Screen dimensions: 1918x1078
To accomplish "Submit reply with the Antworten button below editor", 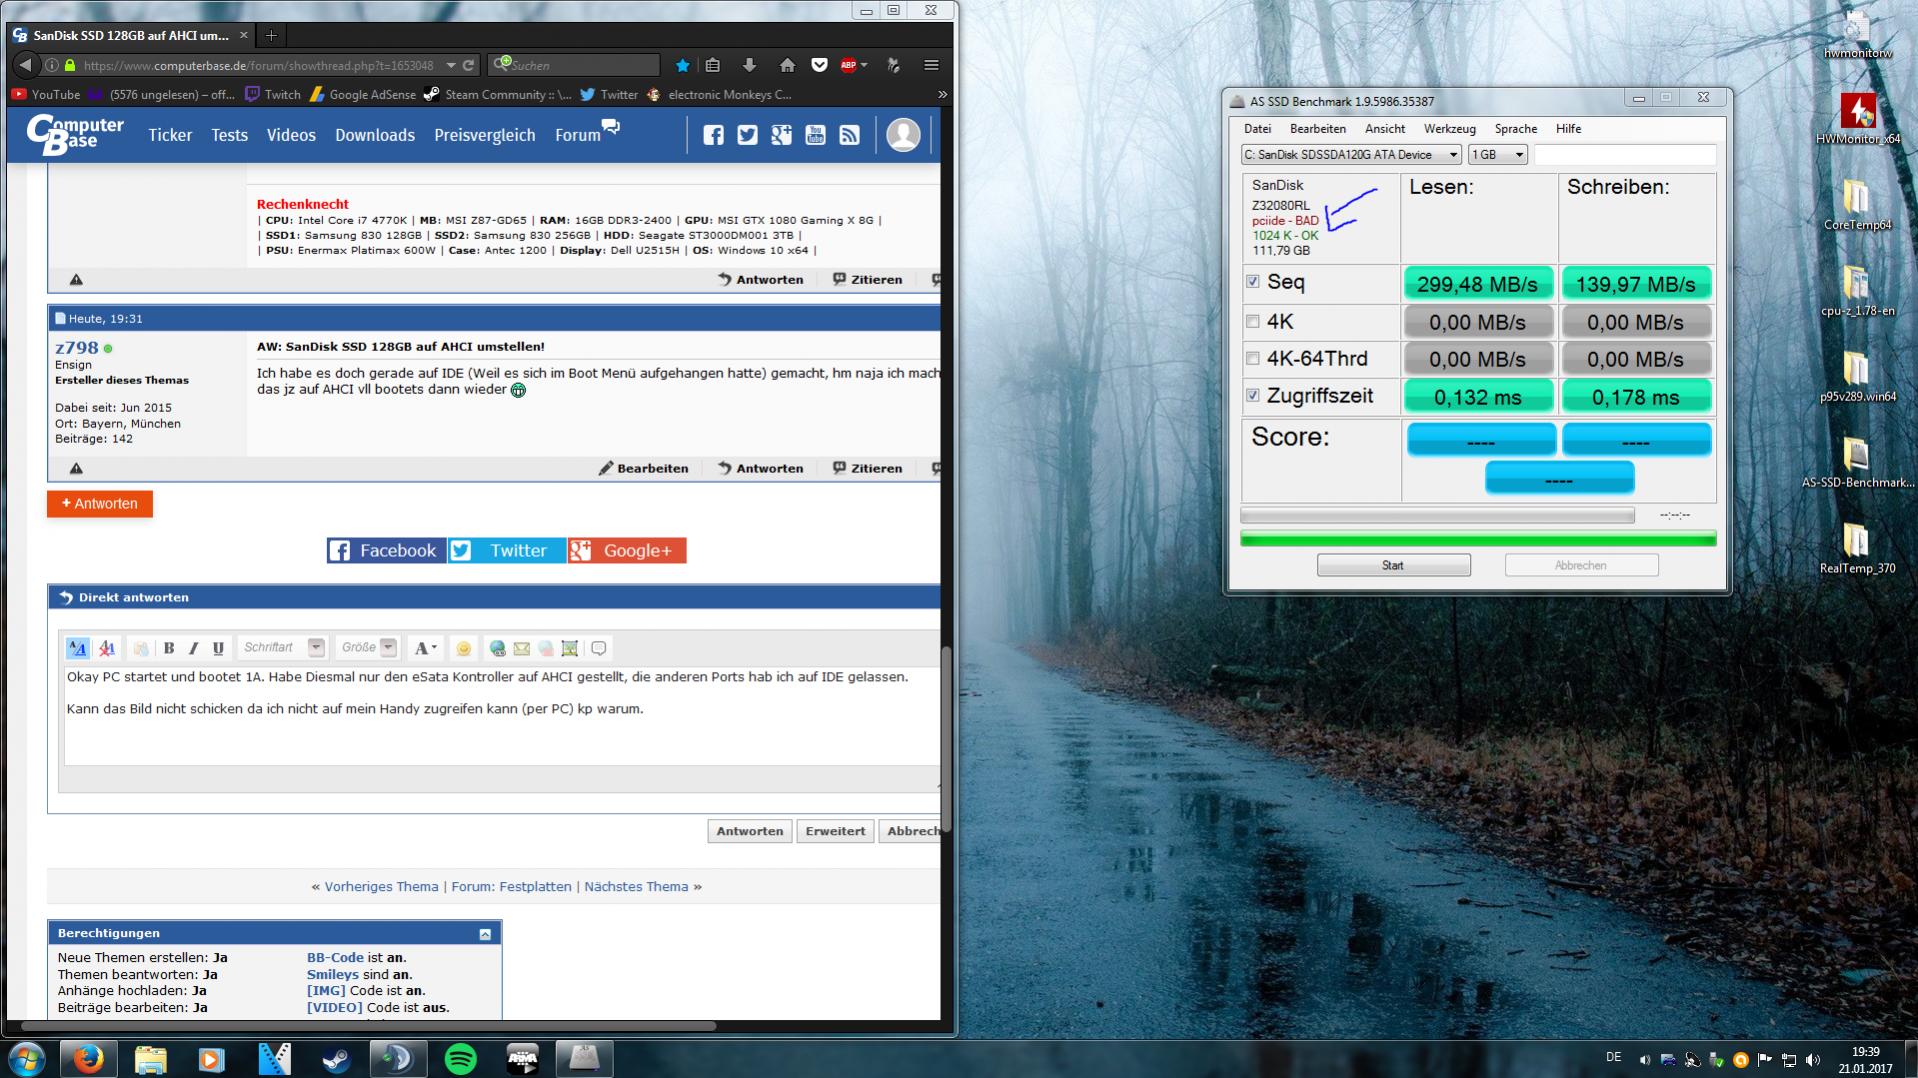I will point(749,831).
